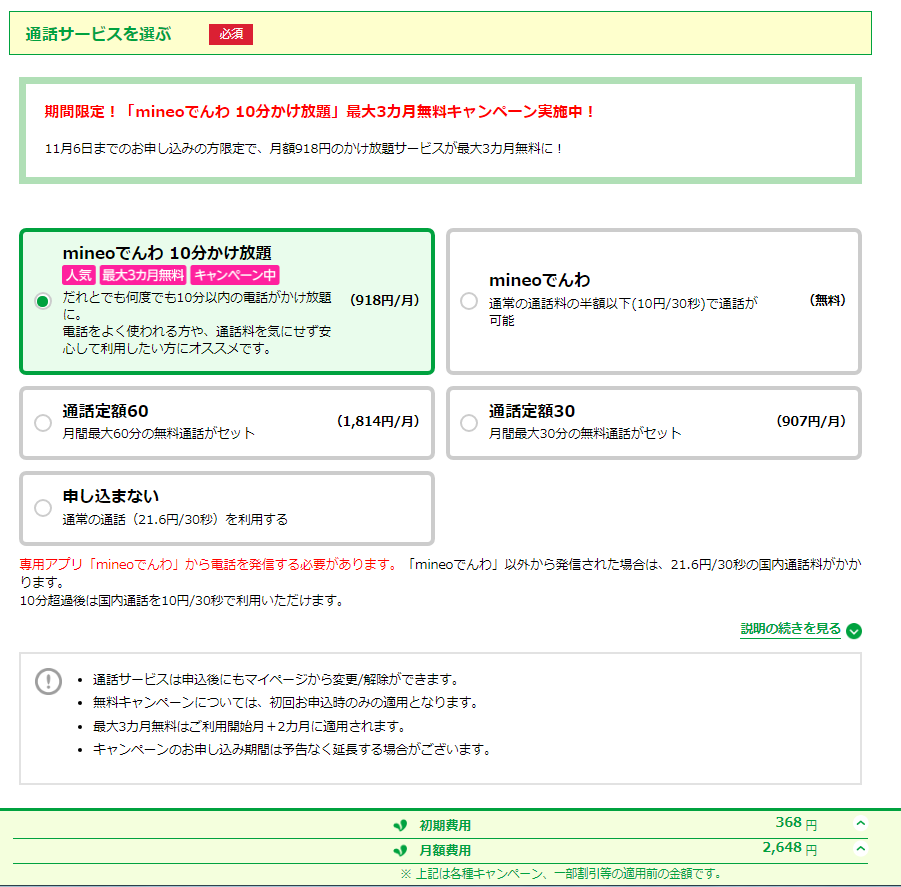Click the exclamation notice icon
Image resolution: width=901 pixels, height=887 pixels.
(x=48, y=681)
